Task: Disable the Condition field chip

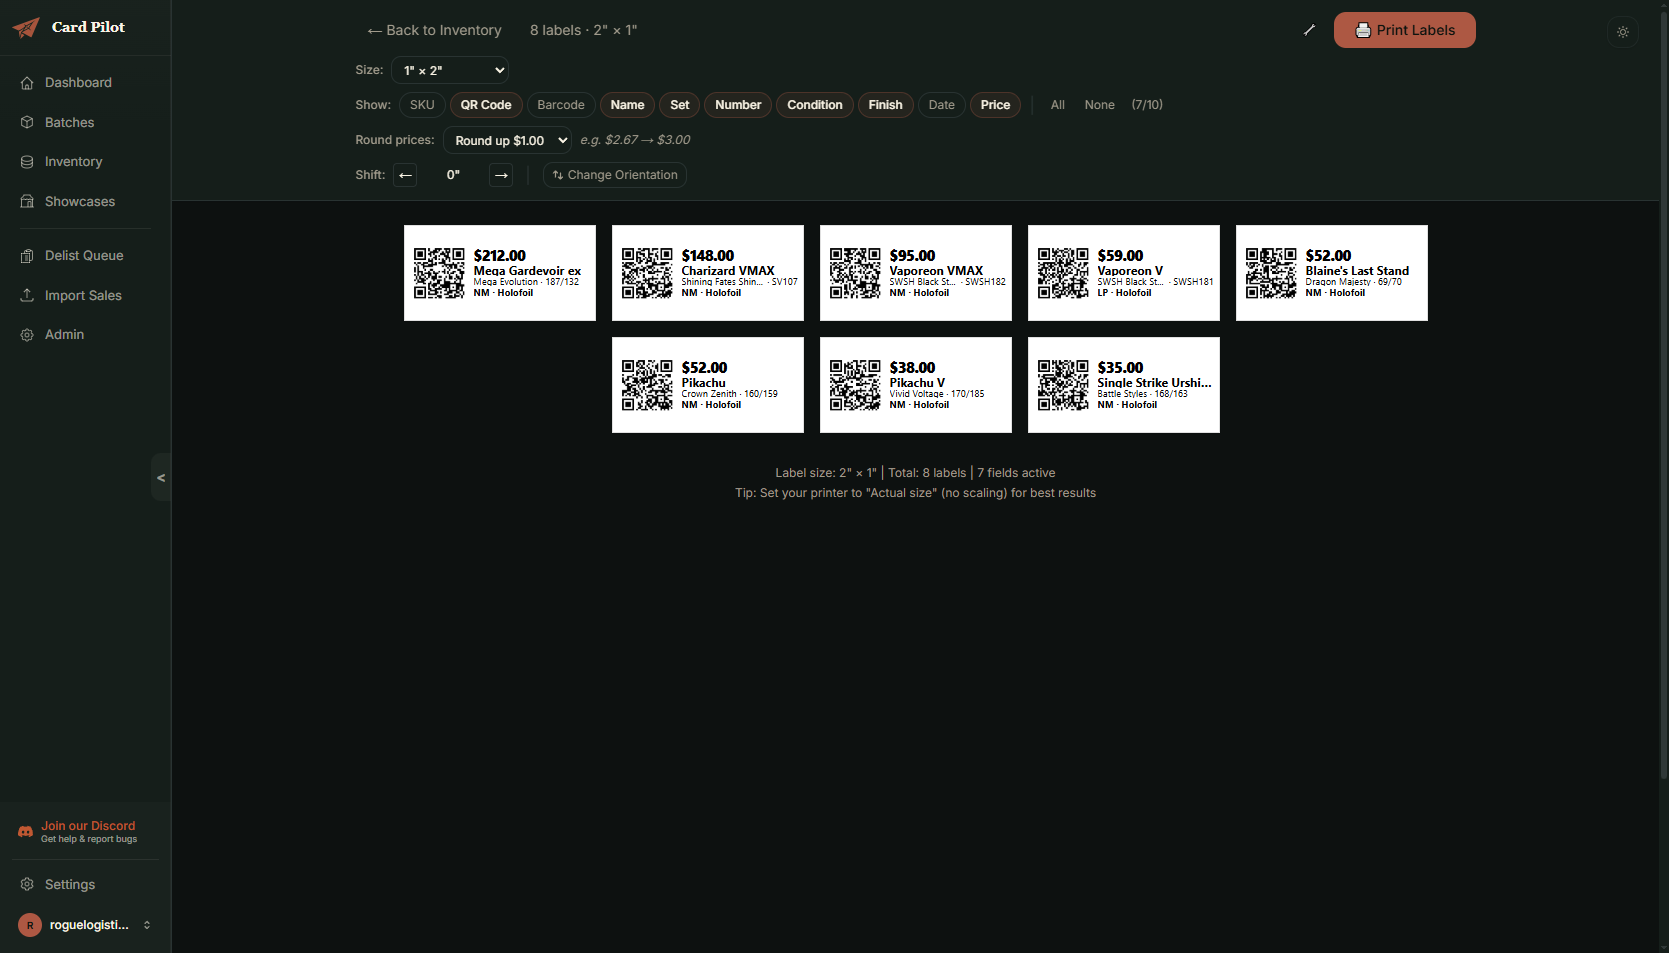Action: (x=814, y=105)
